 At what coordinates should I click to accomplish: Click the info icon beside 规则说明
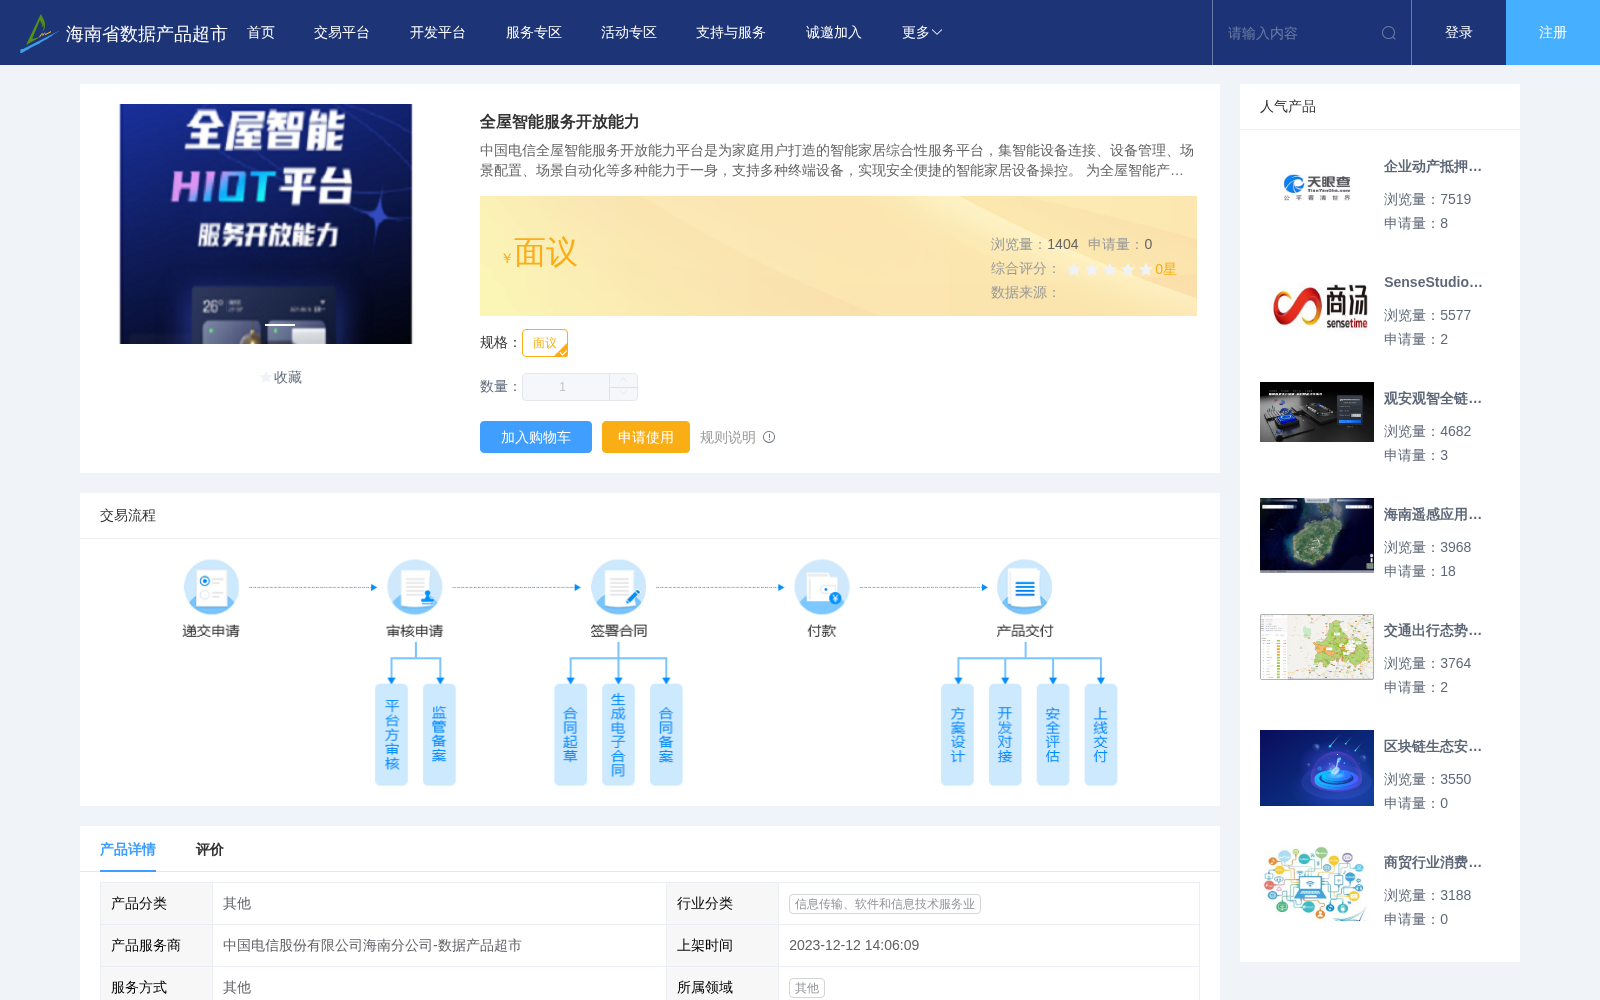point(769,437)
